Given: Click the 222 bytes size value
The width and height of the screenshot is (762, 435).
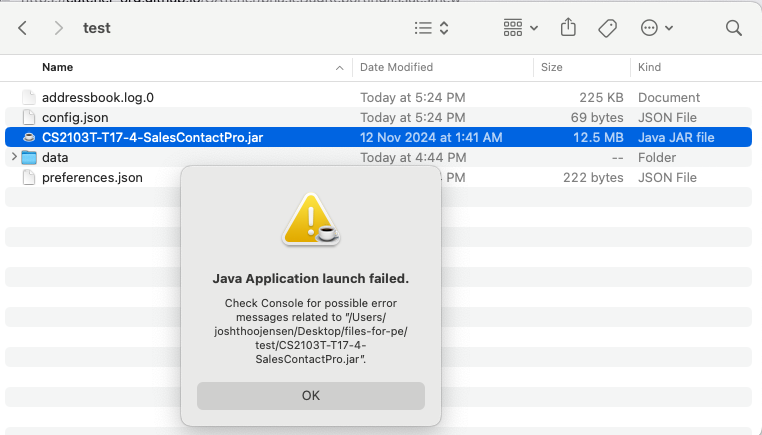Looking at the screenshot, I should [x=593, y=177].
